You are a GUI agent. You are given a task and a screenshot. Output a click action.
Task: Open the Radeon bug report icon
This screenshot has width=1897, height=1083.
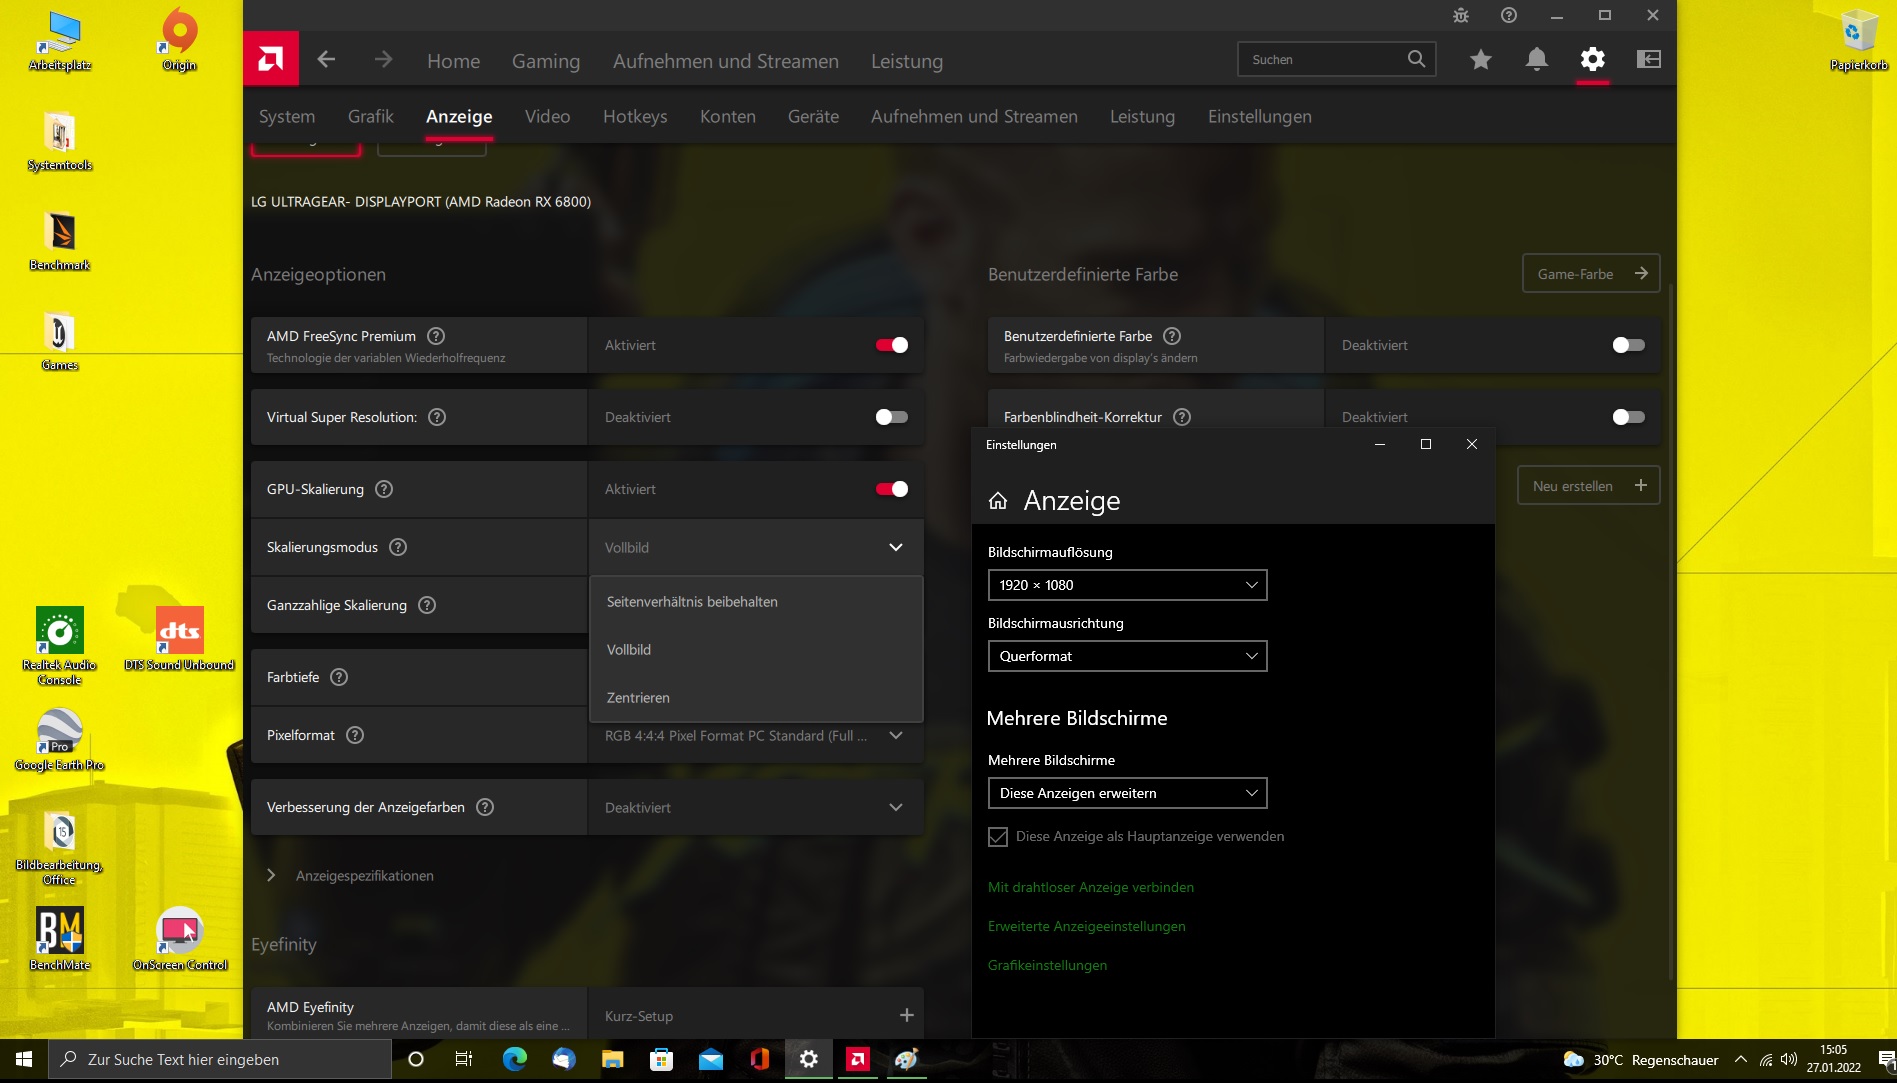point(1461,15)
